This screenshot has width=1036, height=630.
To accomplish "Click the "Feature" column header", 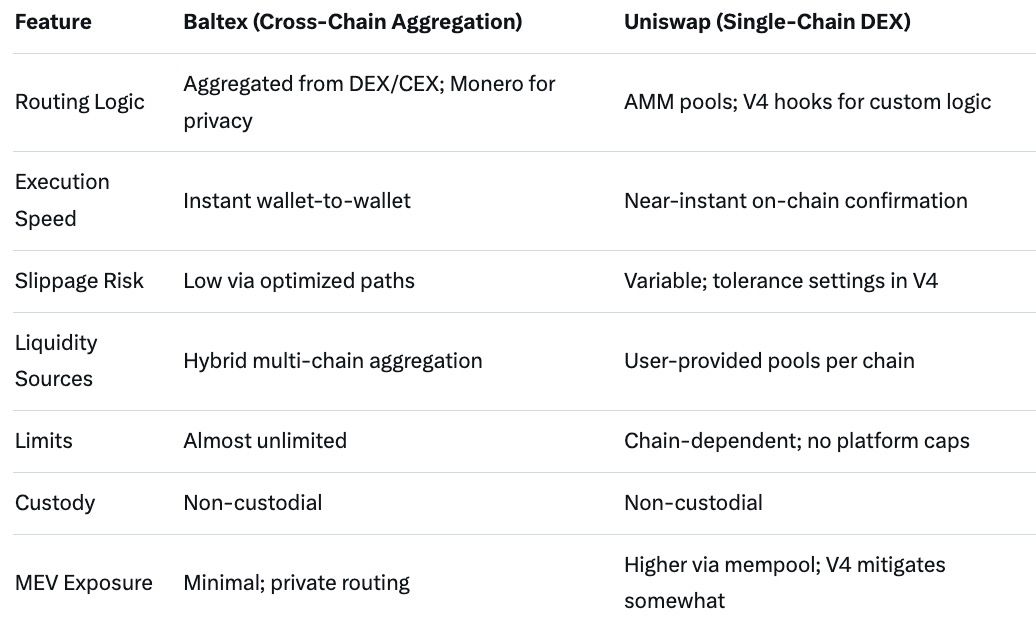I will pos(51,21).
